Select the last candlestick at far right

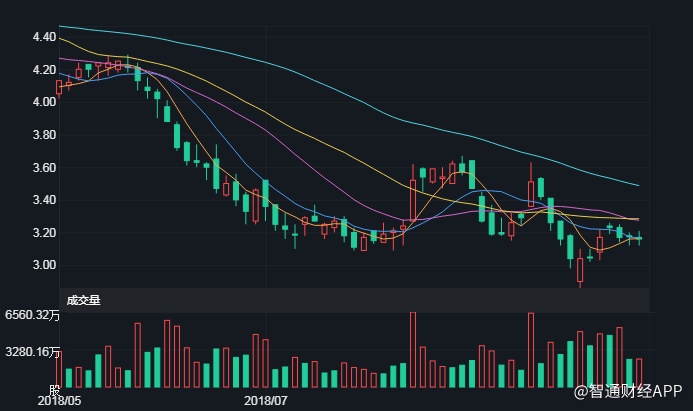(x=639, y=237)
